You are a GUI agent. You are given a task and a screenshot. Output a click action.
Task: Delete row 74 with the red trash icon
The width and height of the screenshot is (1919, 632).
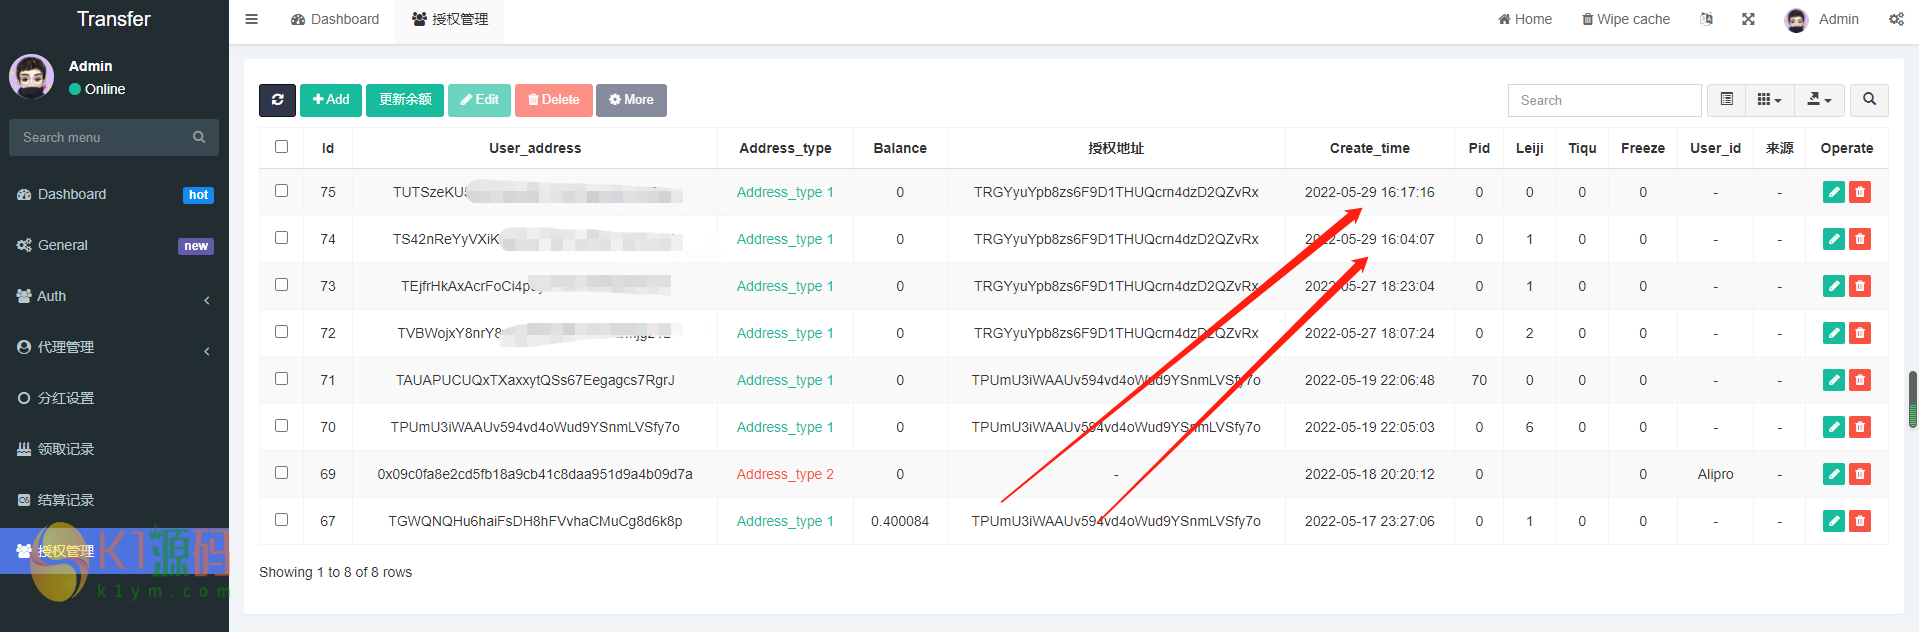1860,239
